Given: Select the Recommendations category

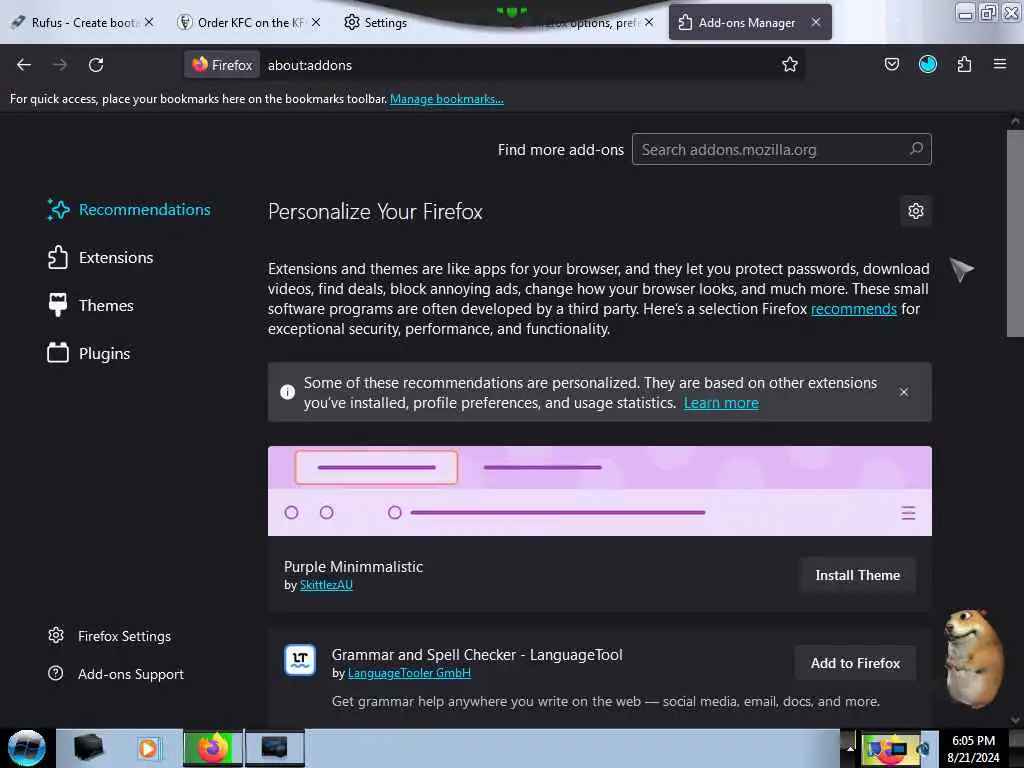Looking at the screenshot, I should (144, 210).
